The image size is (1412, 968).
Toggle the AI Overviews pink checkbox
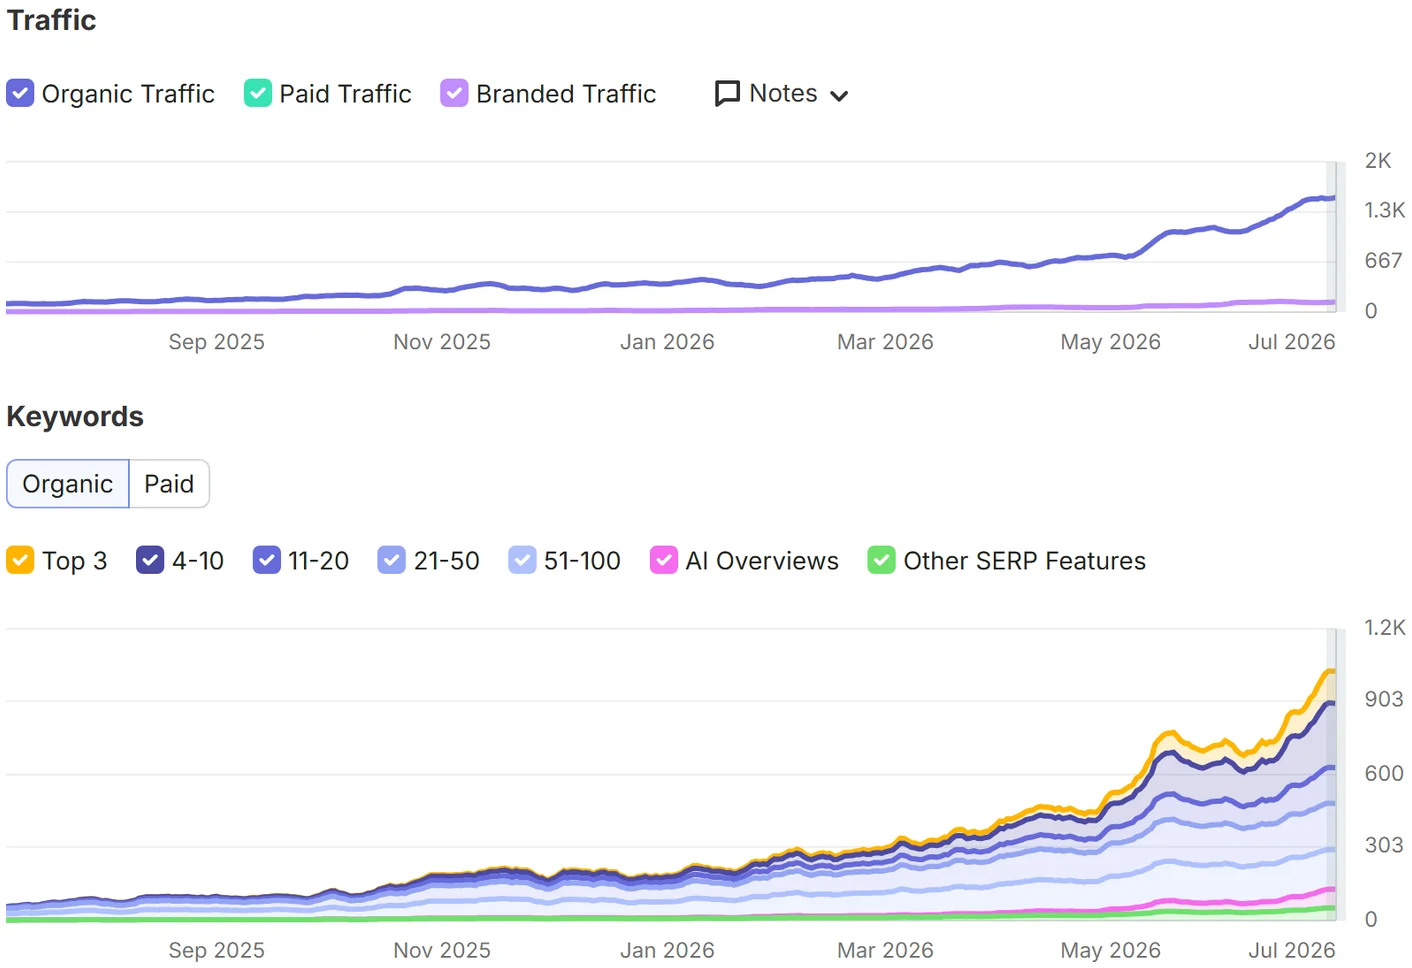tap(664, 560)
